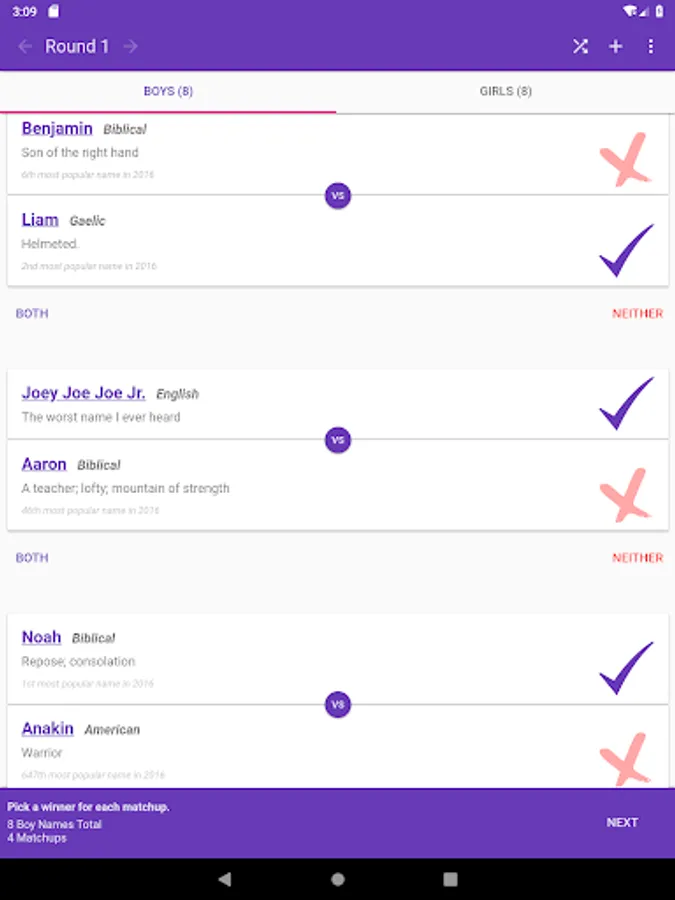
Task: Choose NEITHER for Joey vs Aaron
Action: [x=637, y=558]
